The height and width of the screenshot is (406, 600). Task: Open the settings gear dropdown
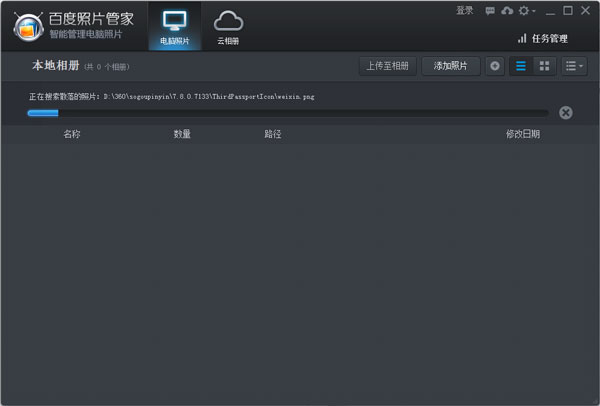click(527, 10)
